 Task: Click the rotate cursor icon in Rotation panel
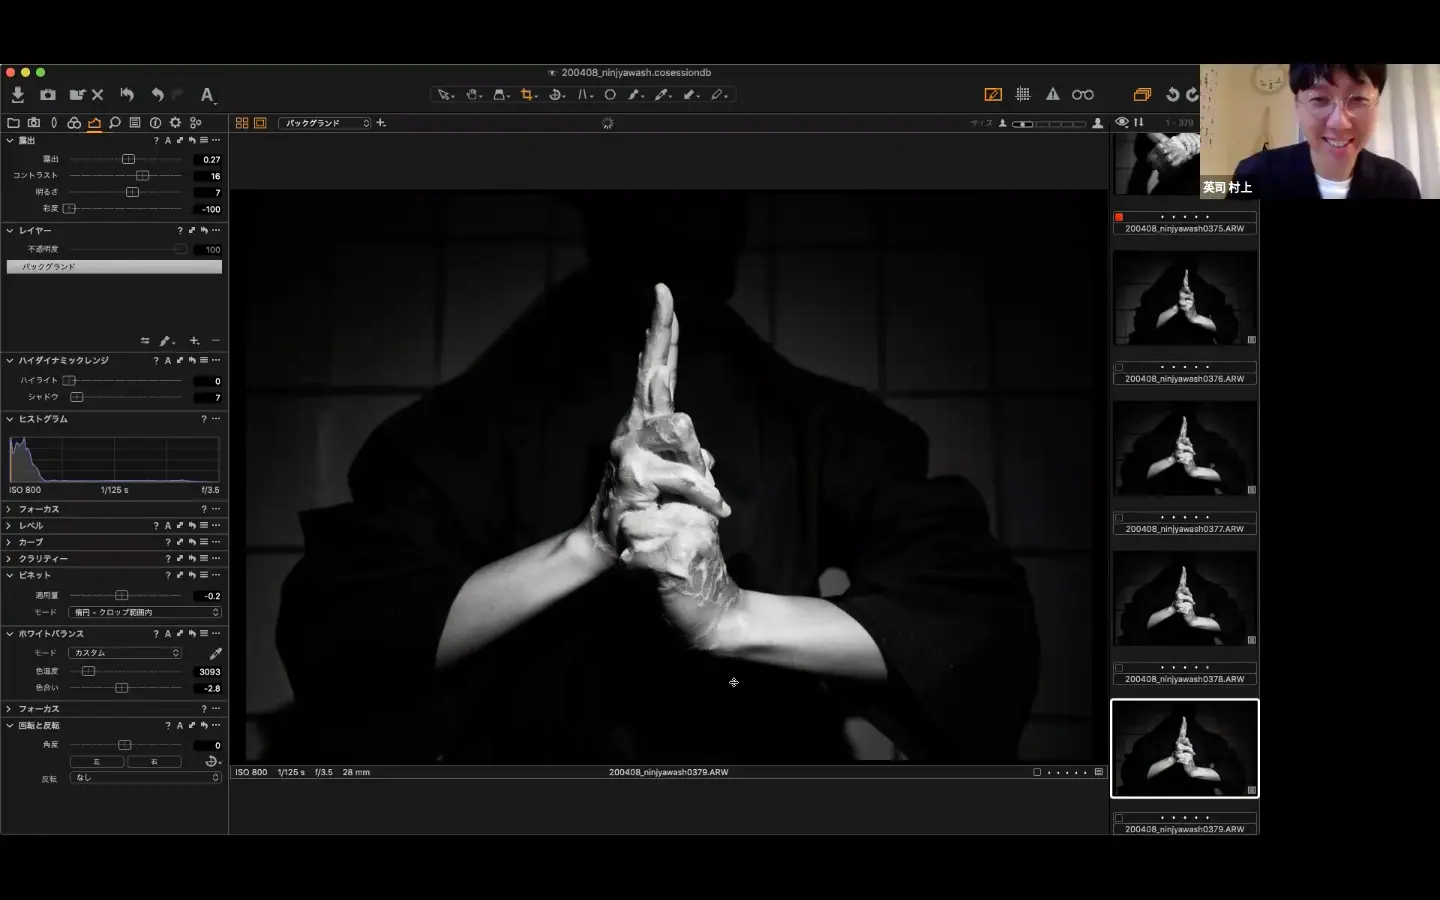(212, 761)
